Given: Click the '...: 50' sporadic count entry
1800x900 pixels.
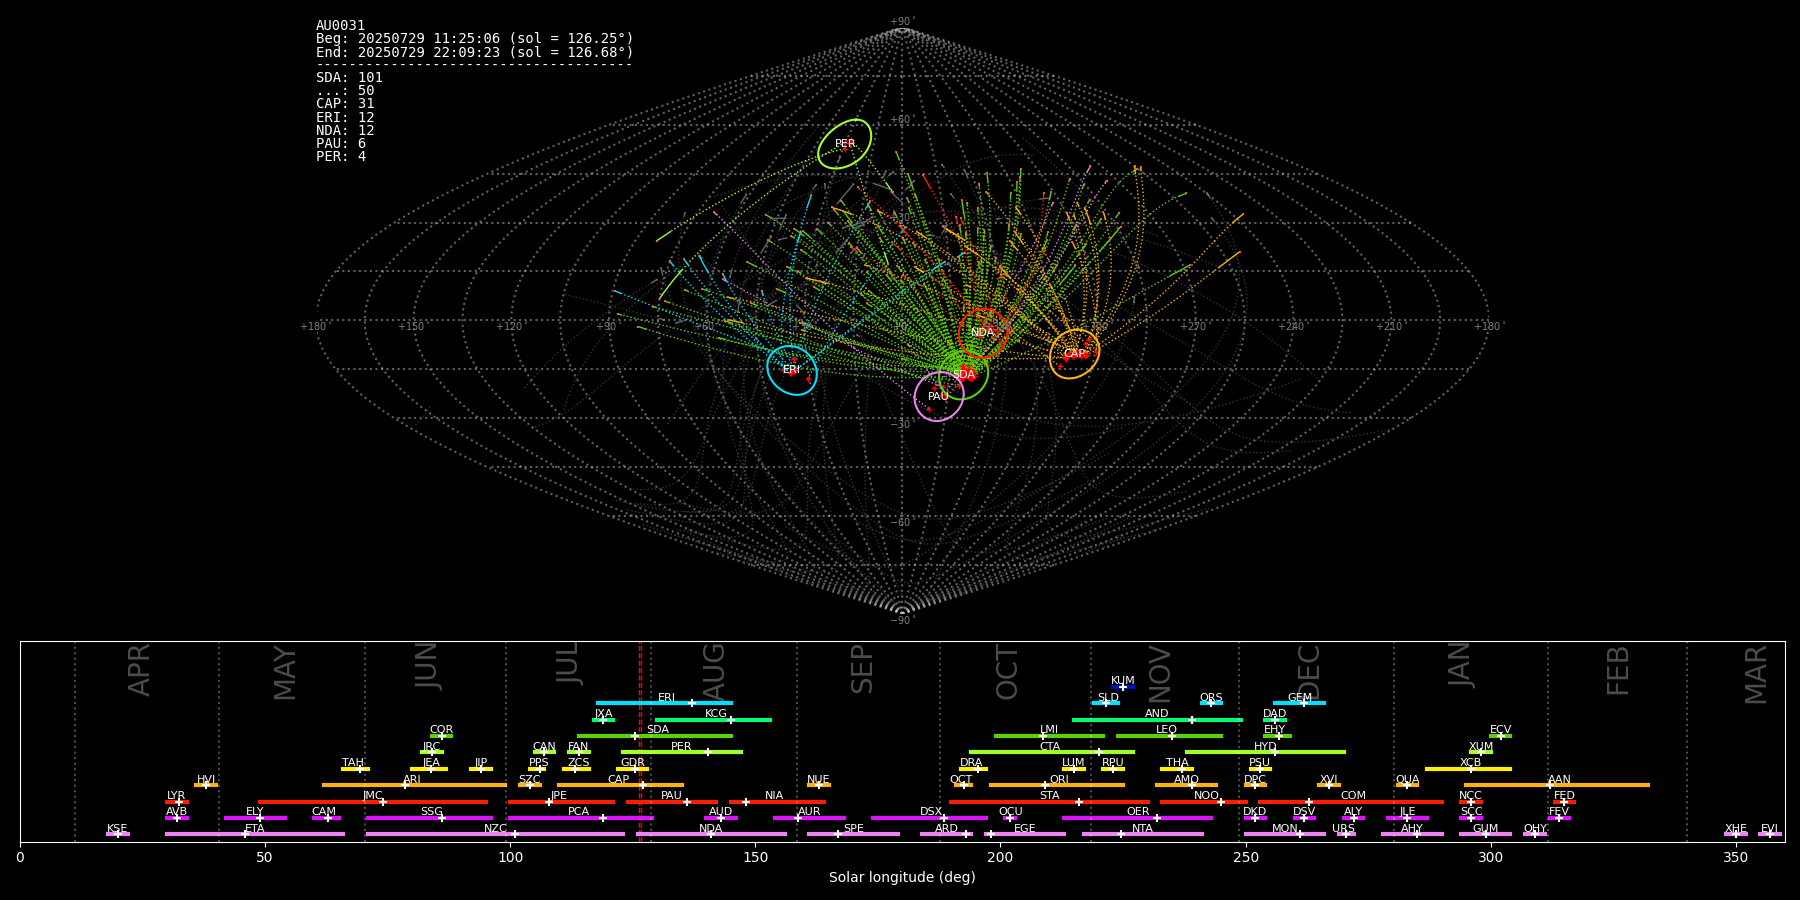Looking at the screenshot, I should (345, 91).
